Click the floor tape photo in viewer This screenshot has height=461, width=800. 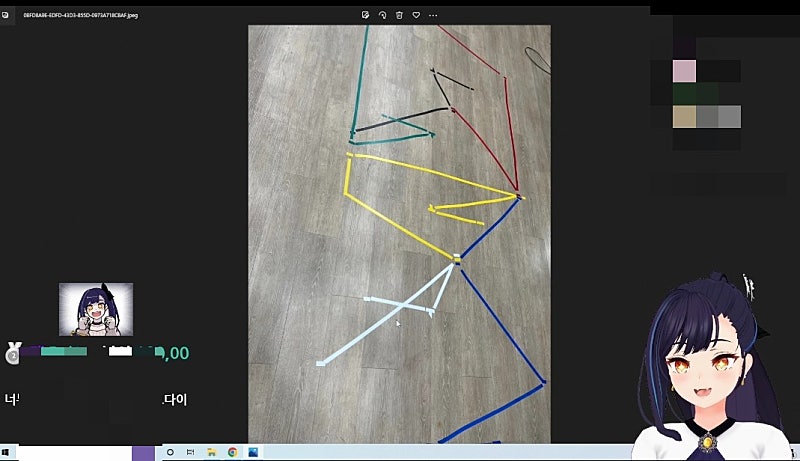click(x=399, y=234)
